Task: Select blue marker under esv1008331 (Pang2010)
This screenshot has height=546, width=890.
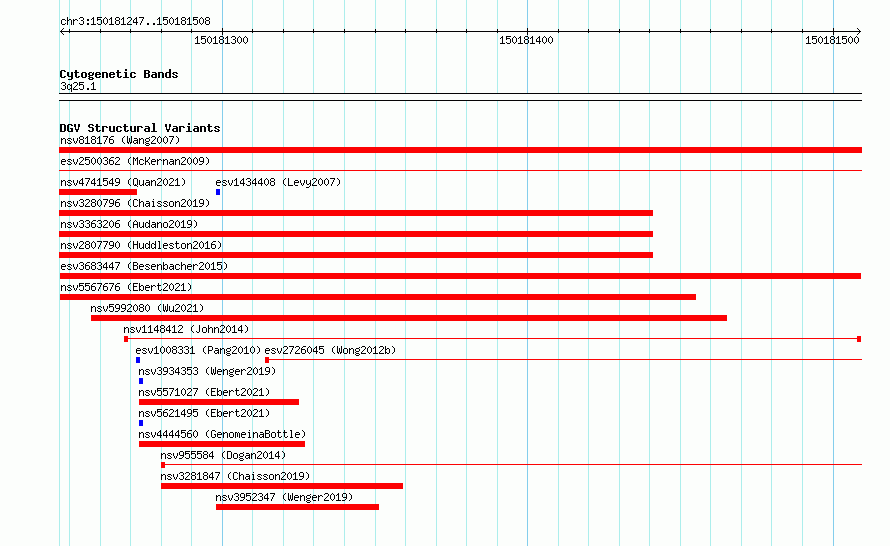Action: tap(138, 360)
